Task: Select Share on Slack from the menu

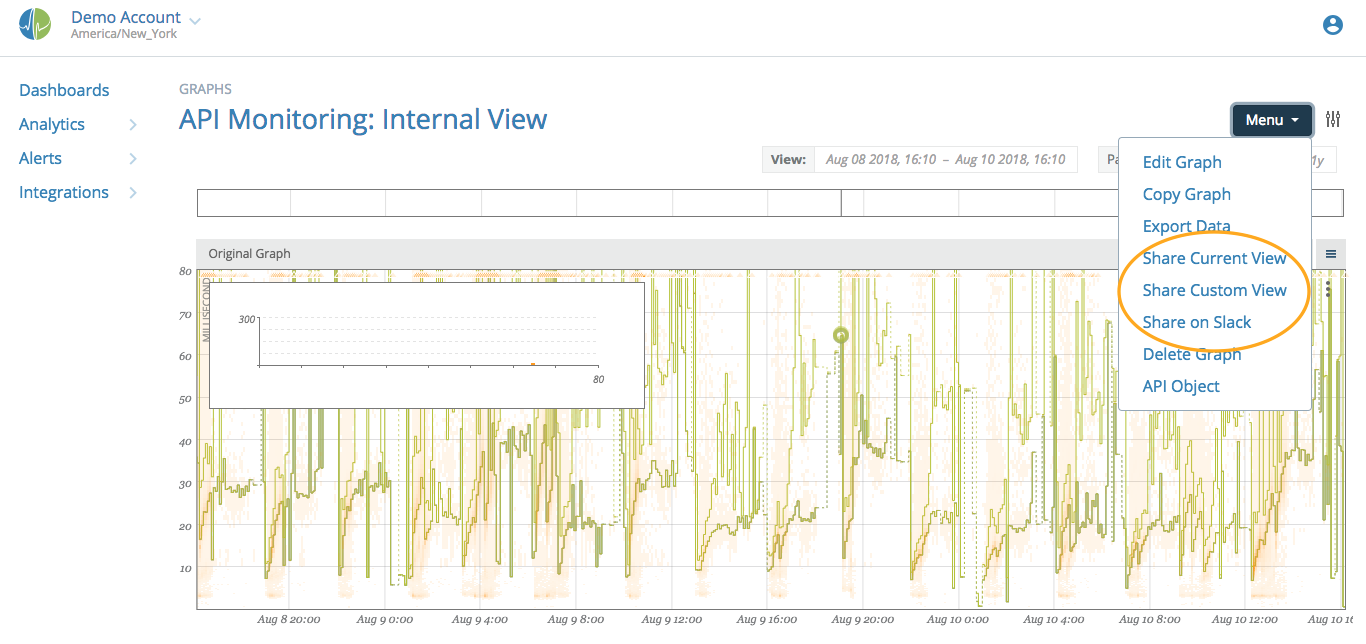Action: click(1197, 322)
